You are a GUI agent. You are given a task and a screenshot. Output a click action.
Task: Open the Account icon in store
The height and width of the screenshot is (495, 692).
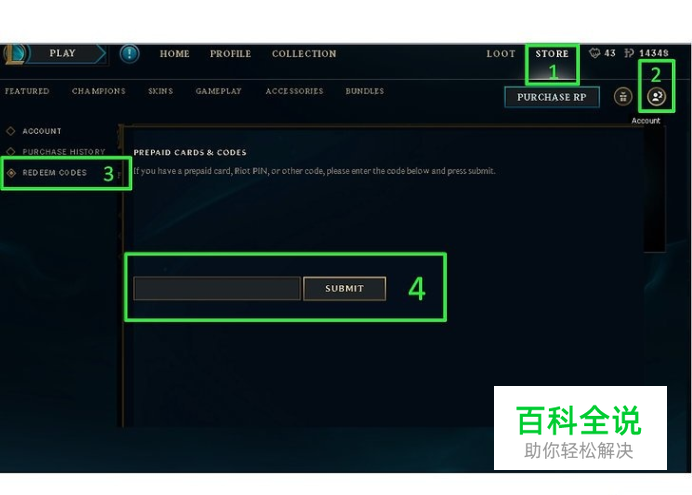656,97
